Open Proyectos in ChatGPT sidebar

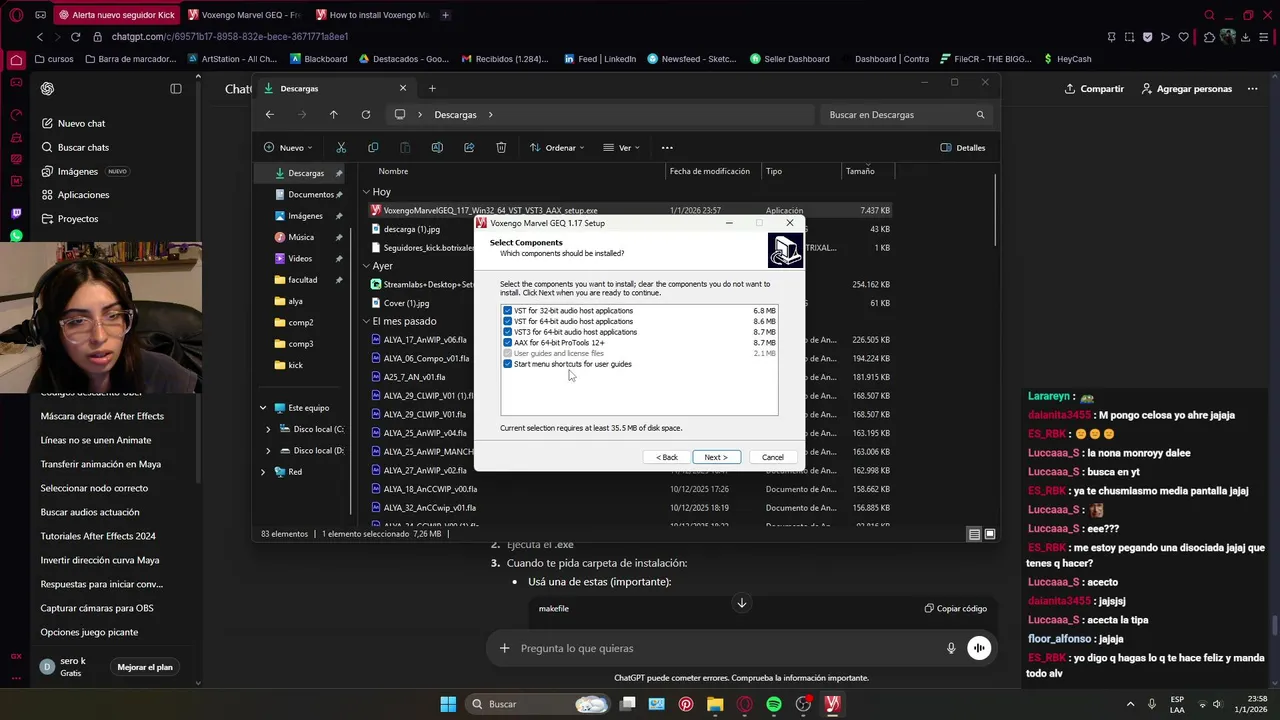click(x=78, y=218)
